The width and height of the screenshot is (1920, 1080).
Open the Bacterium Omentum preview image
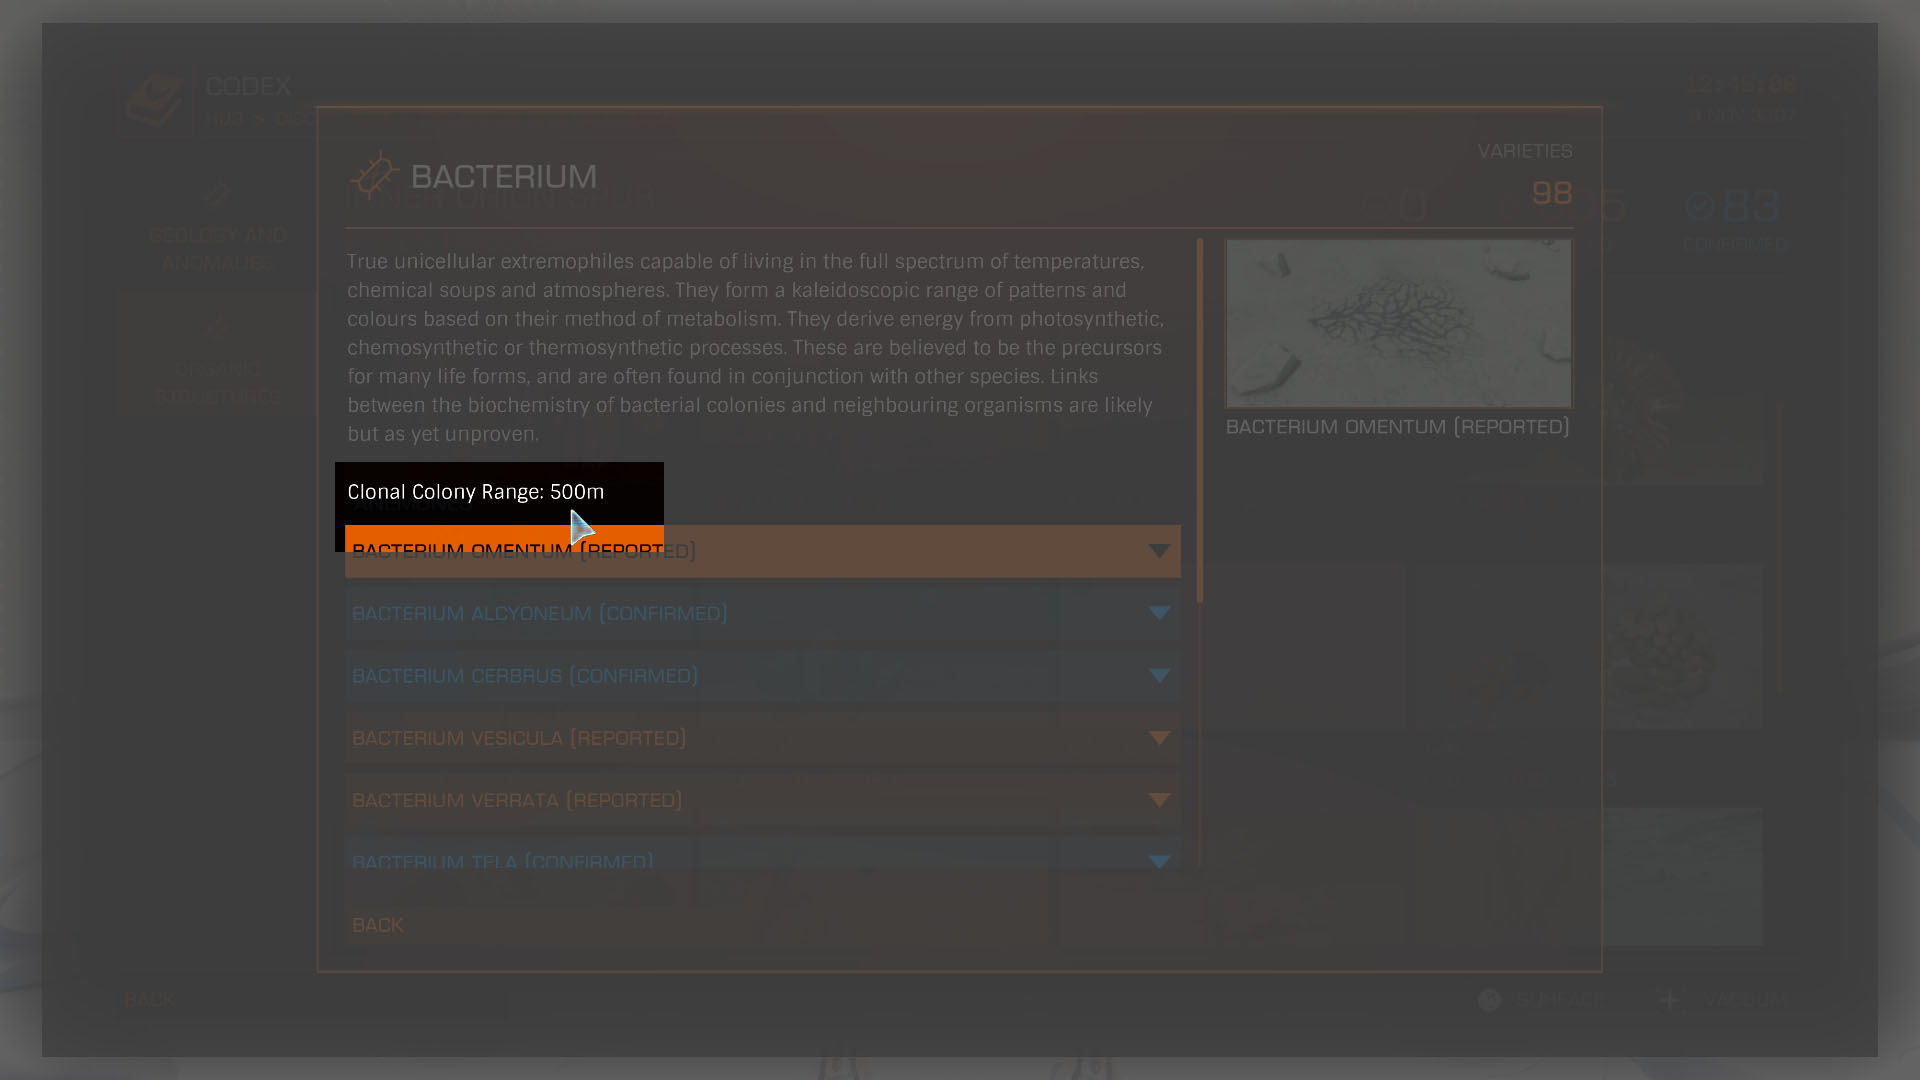(1398, 323)
